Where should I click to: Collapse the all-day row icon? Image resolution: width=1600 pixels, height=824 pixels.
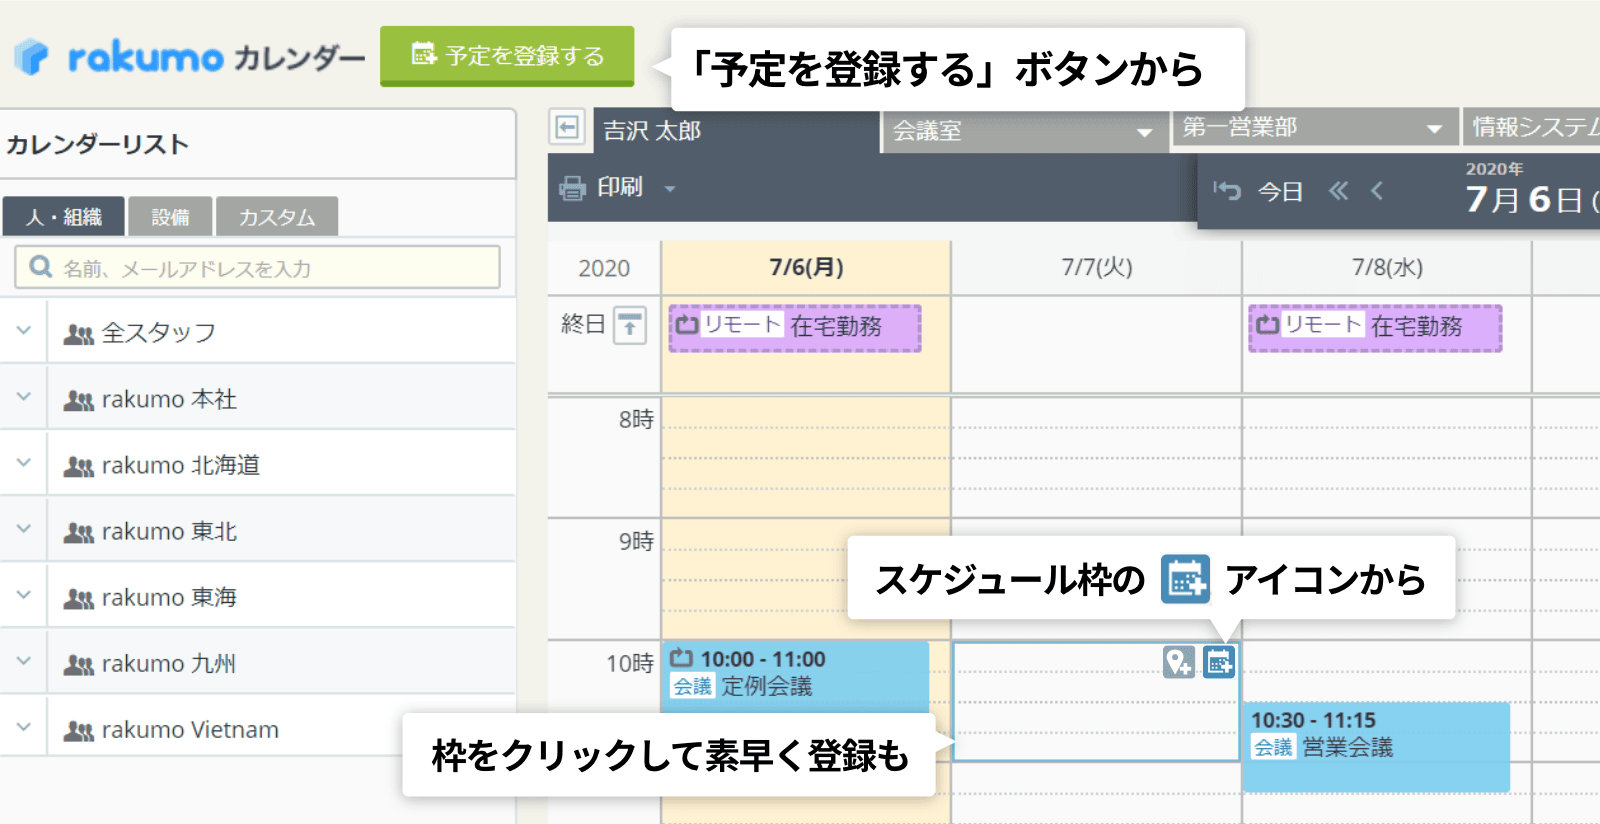click(630, 325)
